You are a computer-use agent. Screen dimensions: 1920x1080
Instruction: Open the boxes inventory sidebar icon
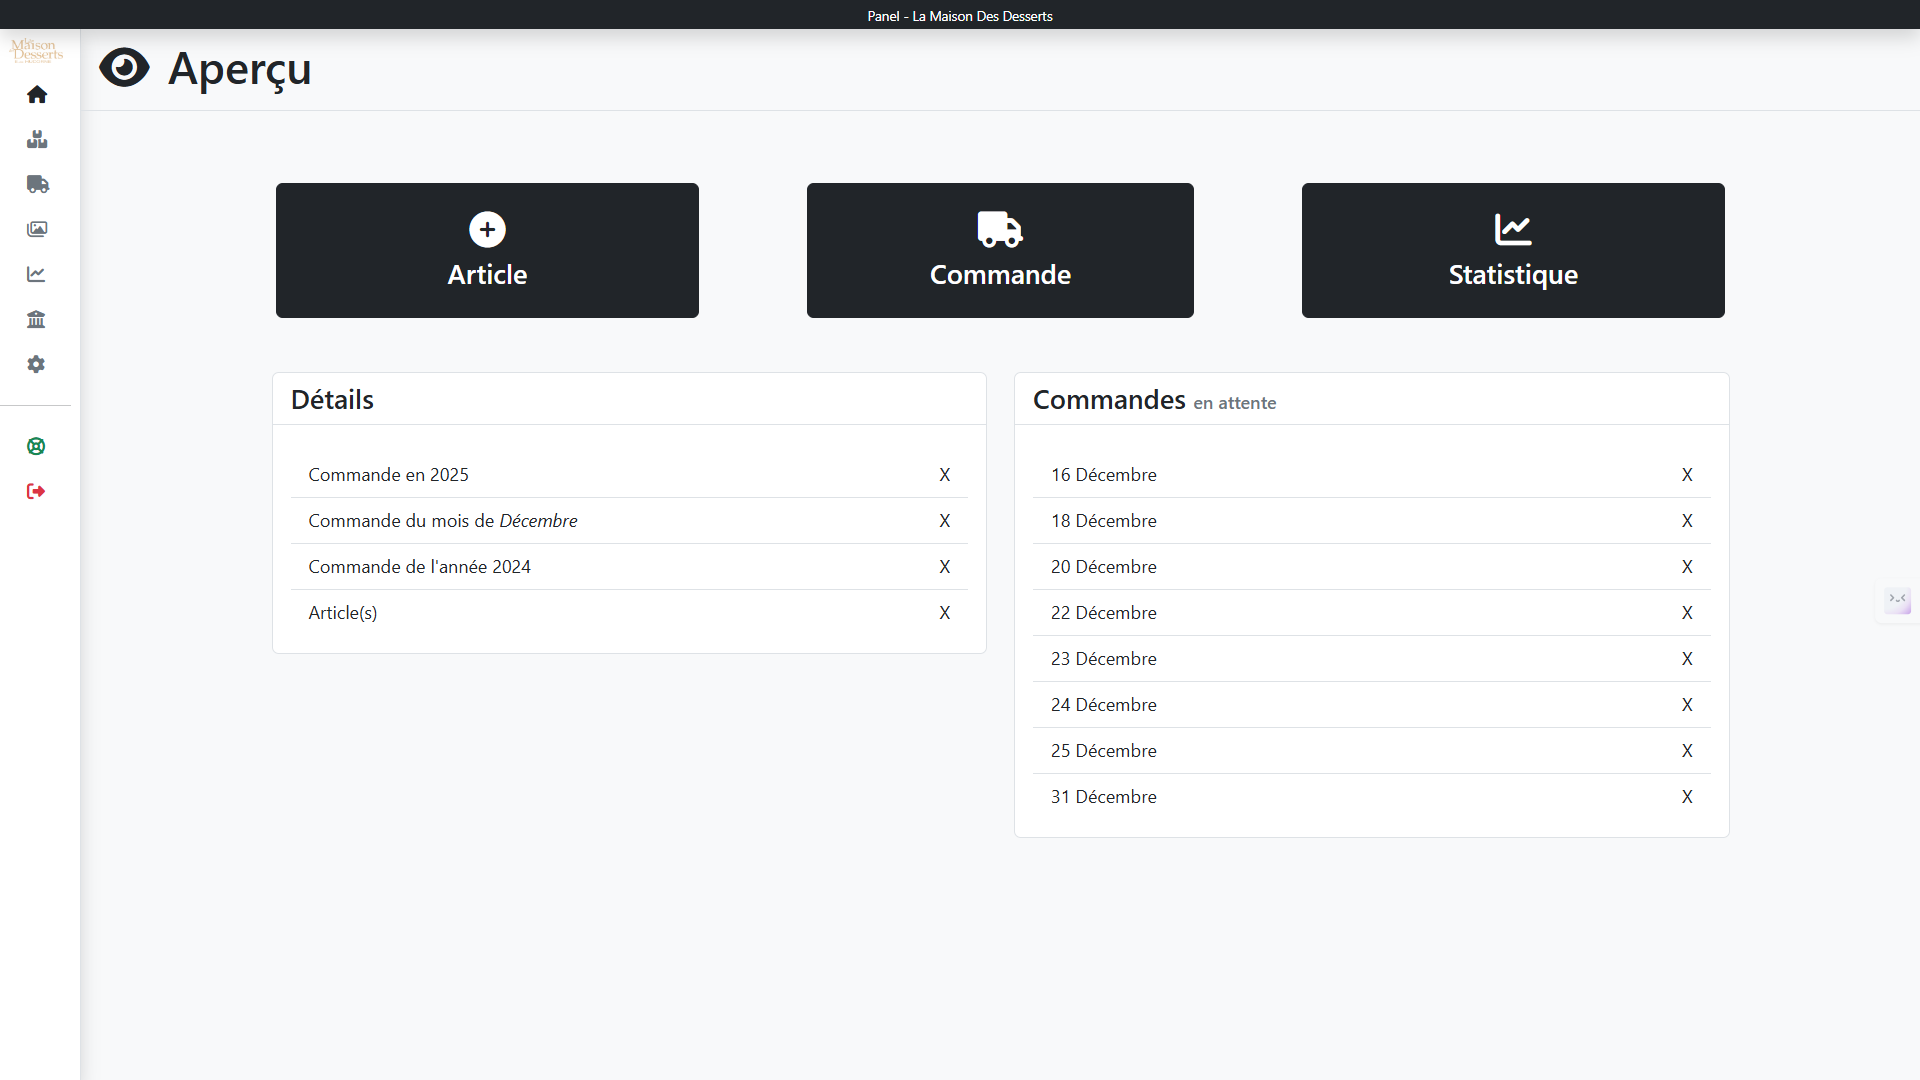(37, 139)
